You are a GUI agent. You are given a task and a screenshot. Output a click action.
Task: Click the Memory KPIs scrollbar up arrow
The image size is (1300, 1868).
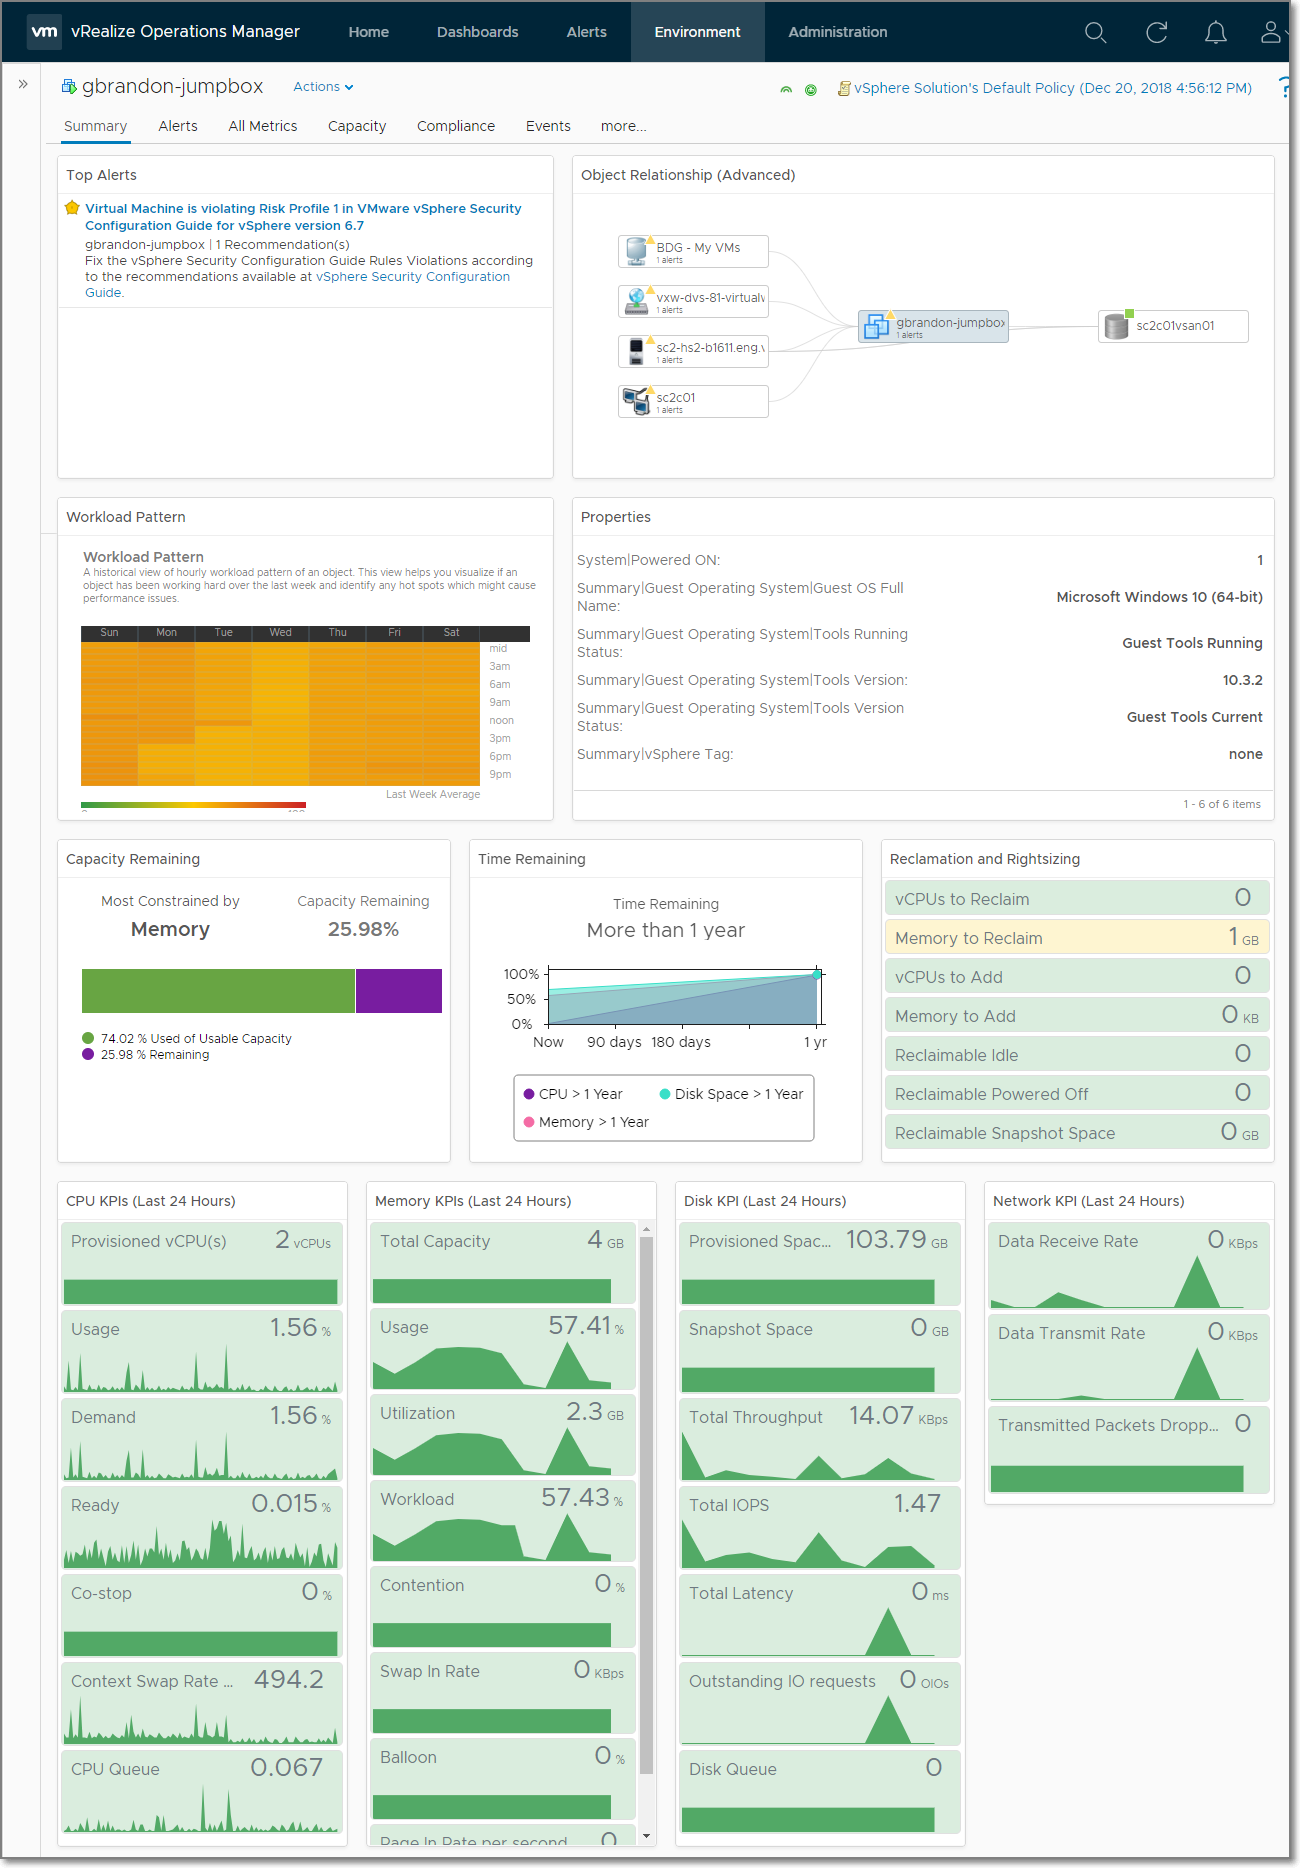tap(646, 1229)
